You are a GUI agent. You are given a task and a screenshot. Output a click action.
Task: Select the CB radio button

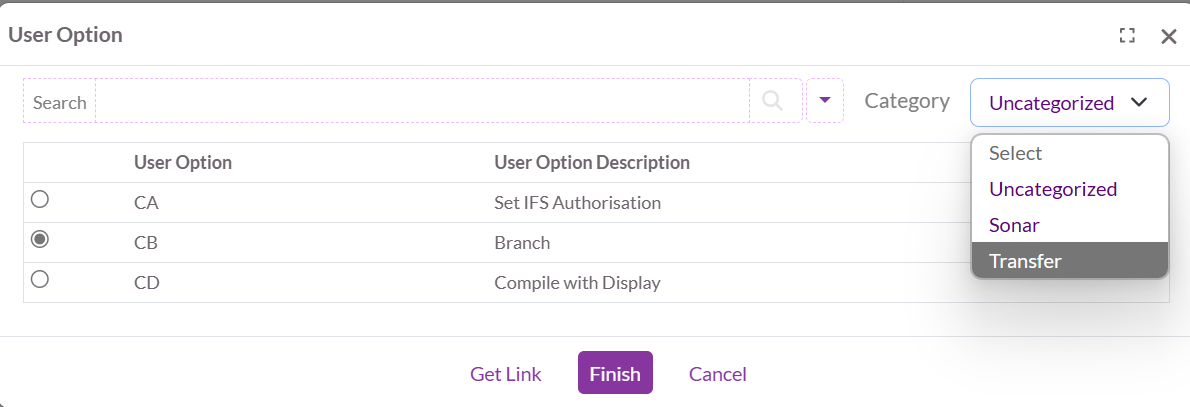click(40, 239)
